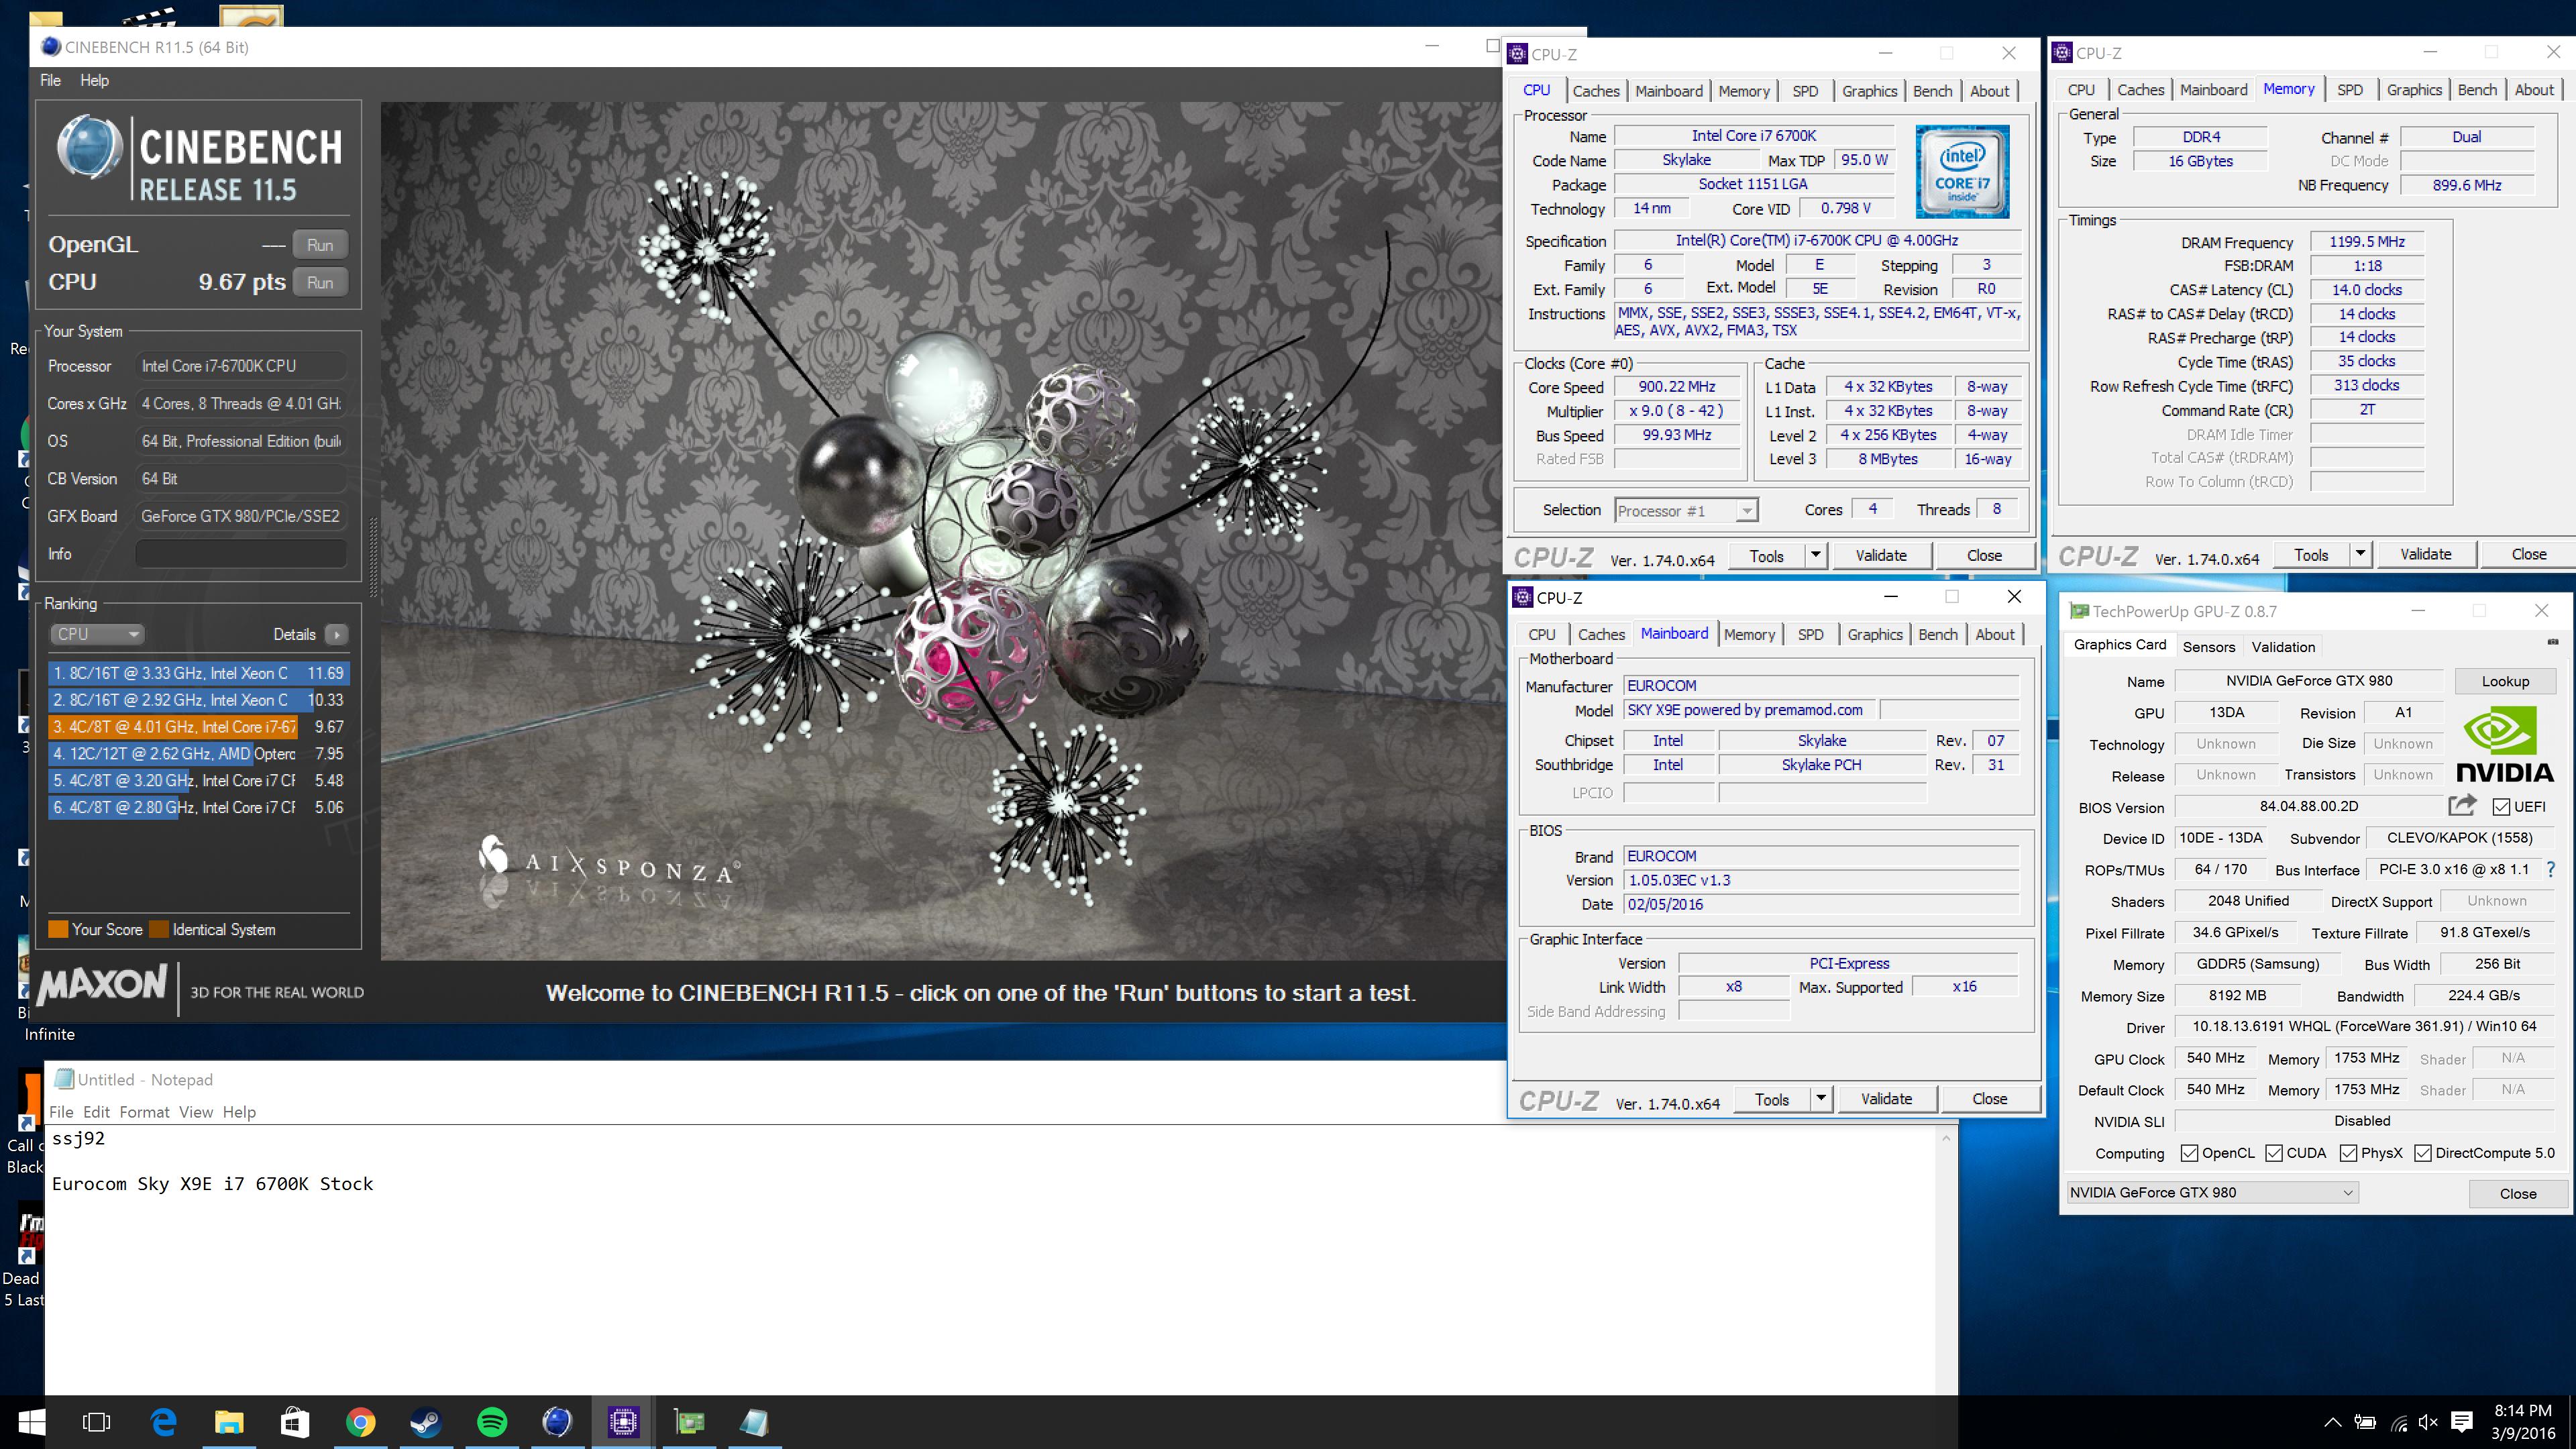Open the Caches tab in CPU-Z CPU window

pyautogui.click(x=1596, y=91)
